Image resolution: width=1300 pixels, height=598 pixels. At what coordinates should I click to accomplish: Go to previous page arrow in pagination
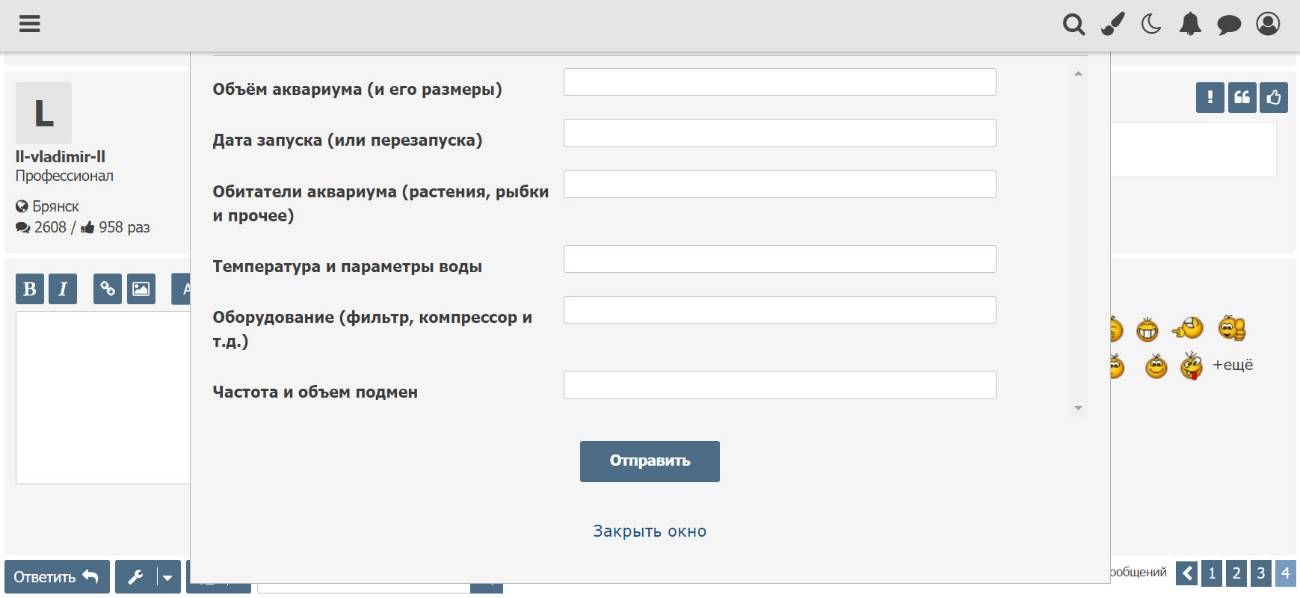[x=1186, y=573]
